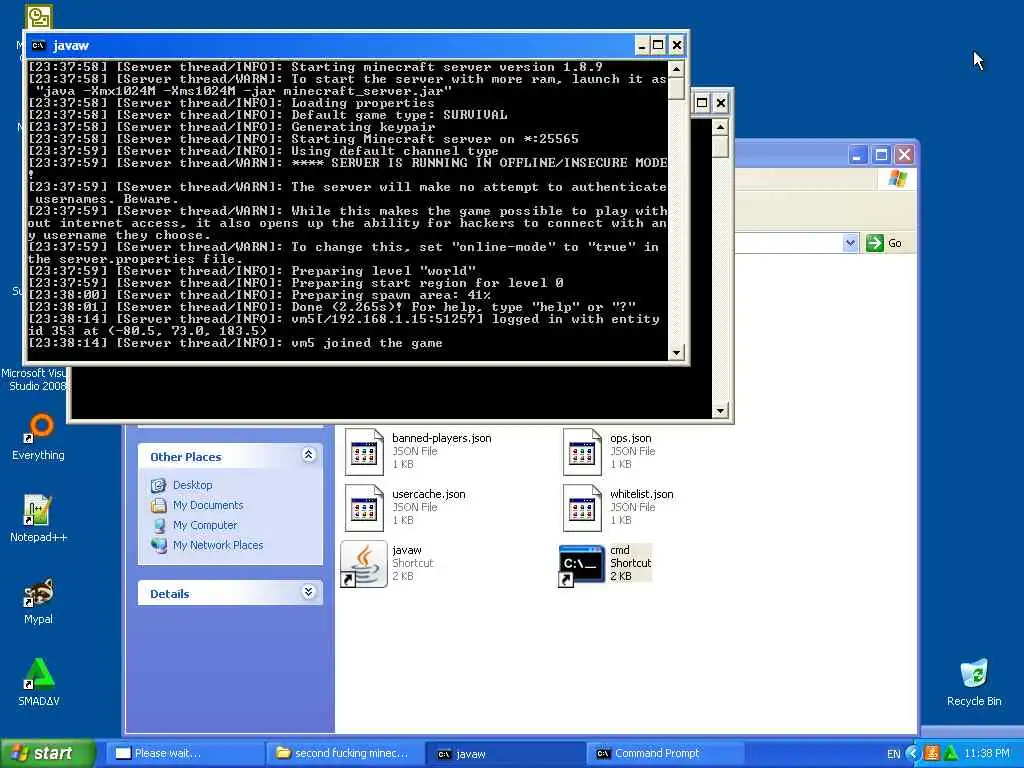Click the Windows flag logo in Explorer window
Screen dimensions: 1024x768
pos(897,178)
